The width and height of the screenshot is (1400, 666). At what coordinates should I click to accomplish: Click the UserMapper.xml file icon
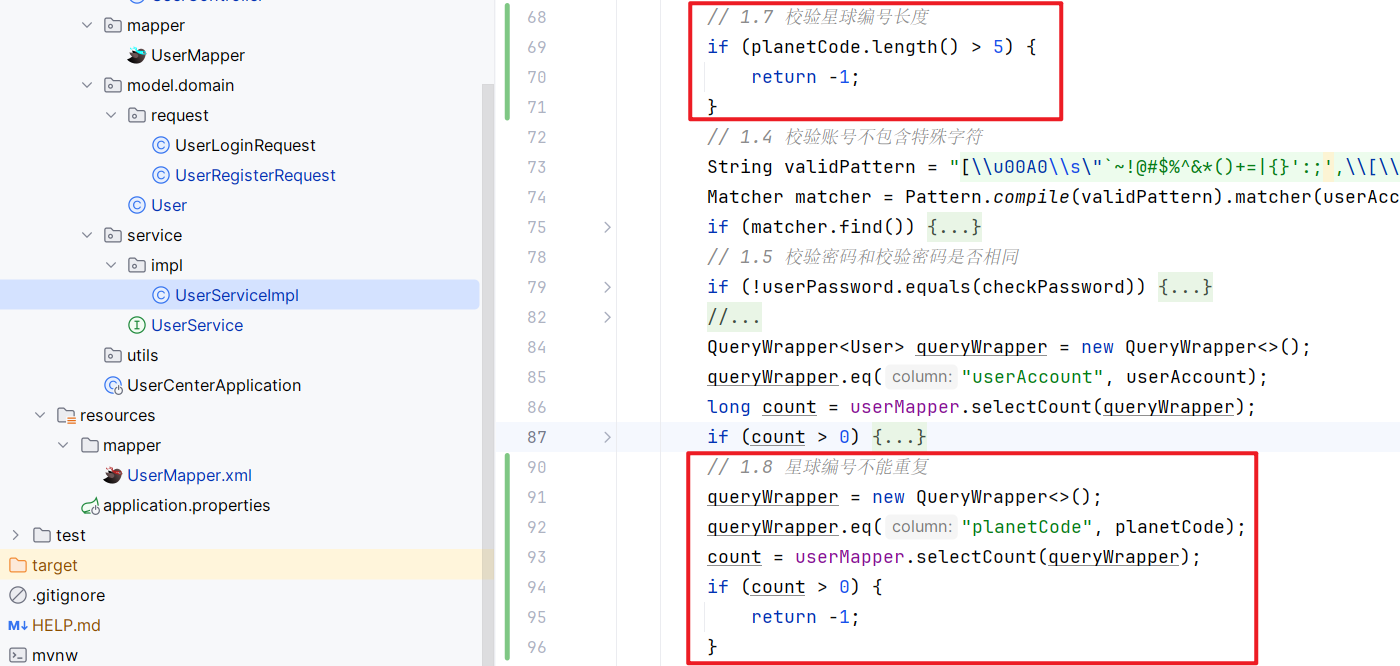tap(113, 475)
